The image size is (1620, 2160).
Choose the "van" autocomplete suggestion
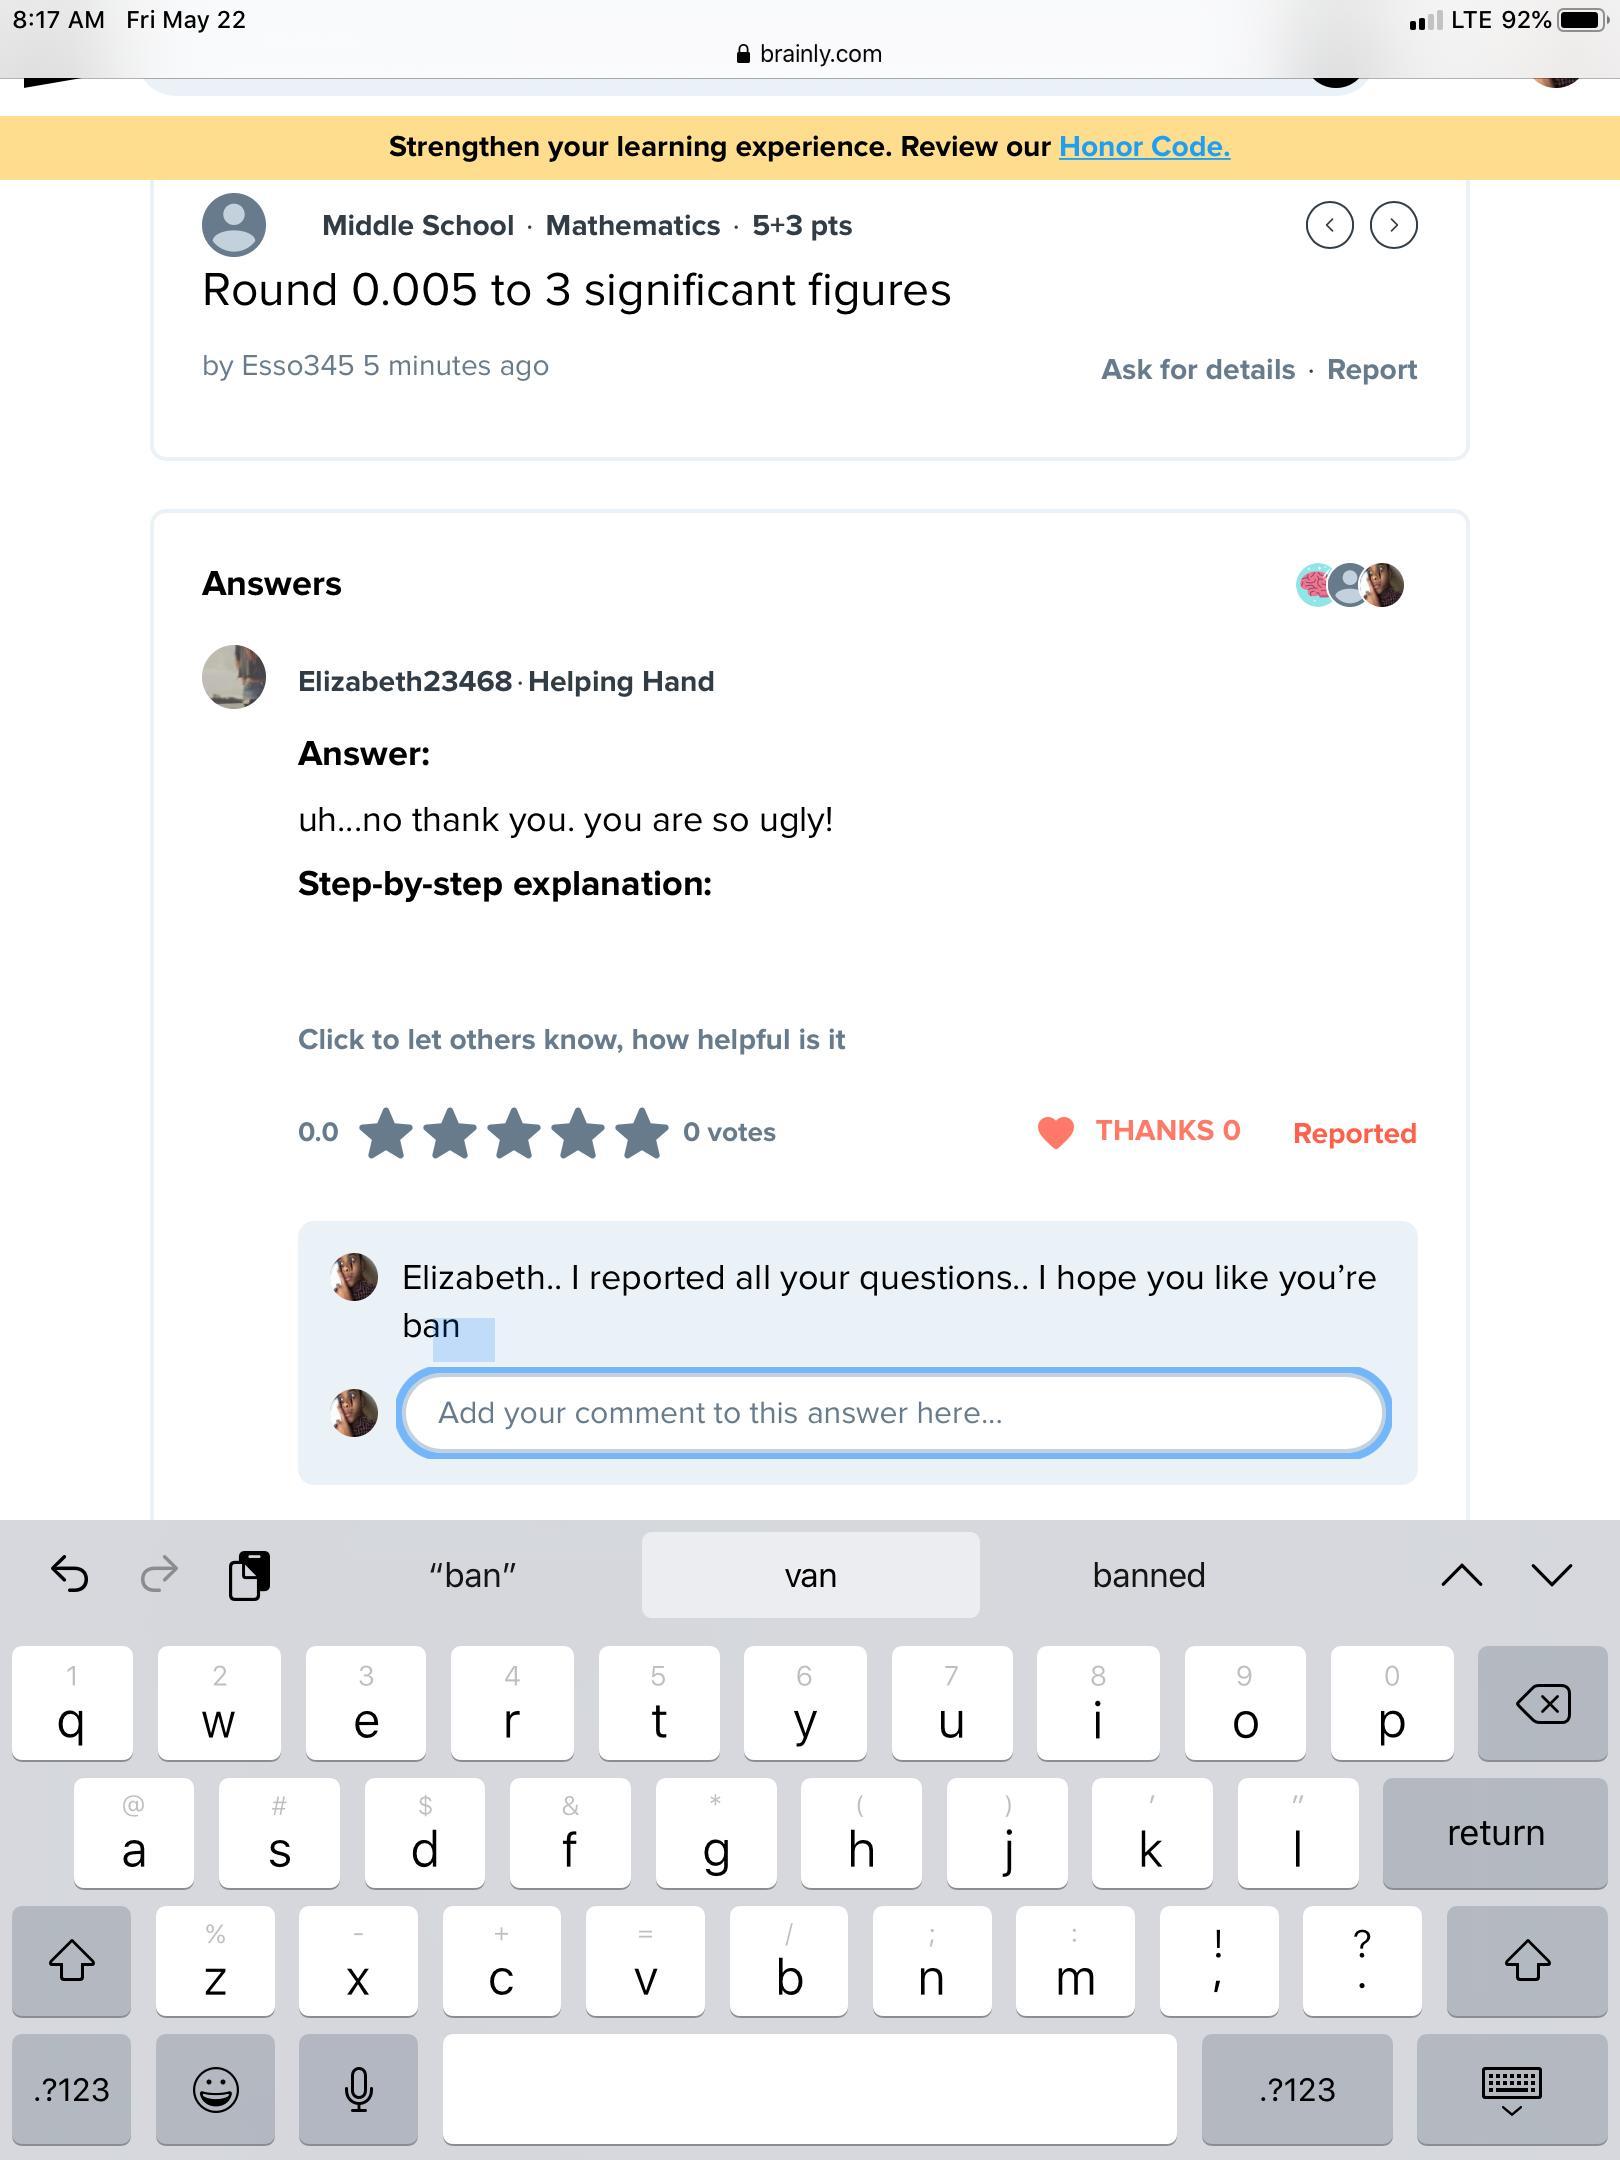[x=811, y=1575]
